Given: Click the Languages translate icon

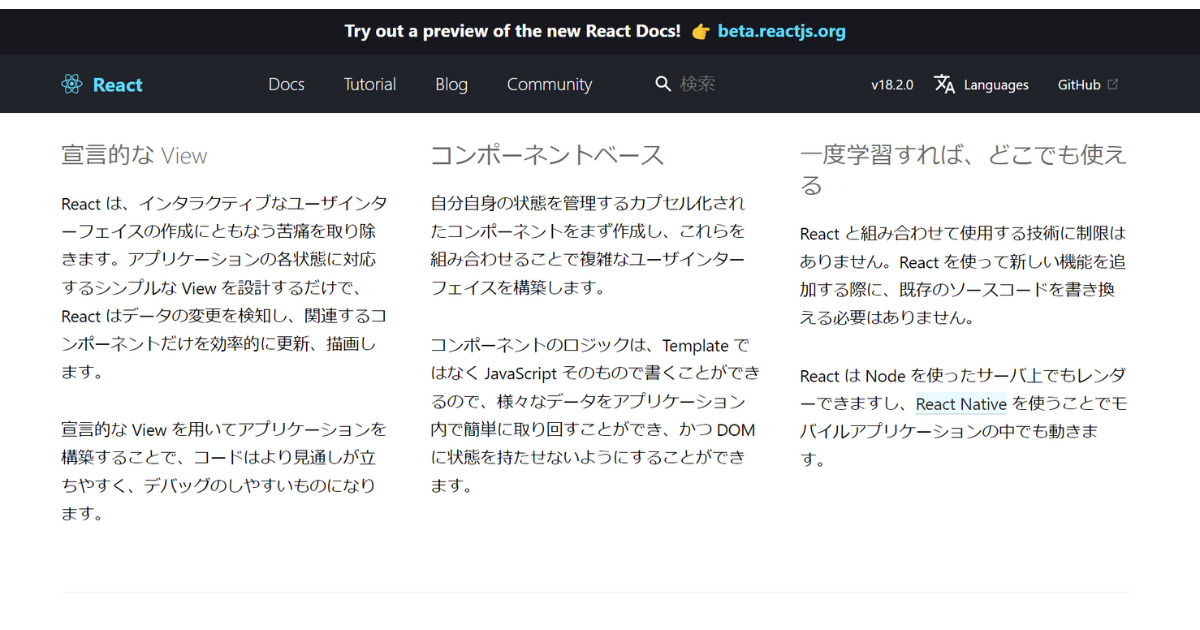Looking at the screenshot, I should [944, 85].
